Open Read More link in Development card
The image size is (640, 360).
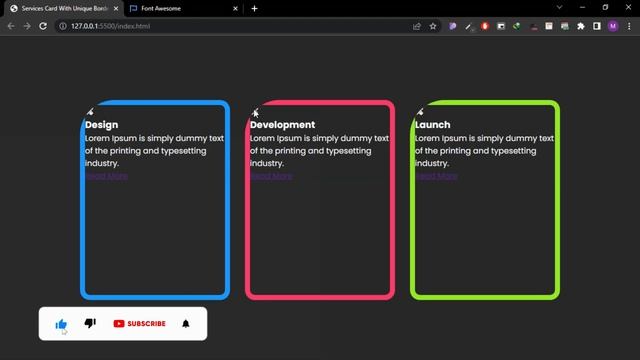(271, 176)
